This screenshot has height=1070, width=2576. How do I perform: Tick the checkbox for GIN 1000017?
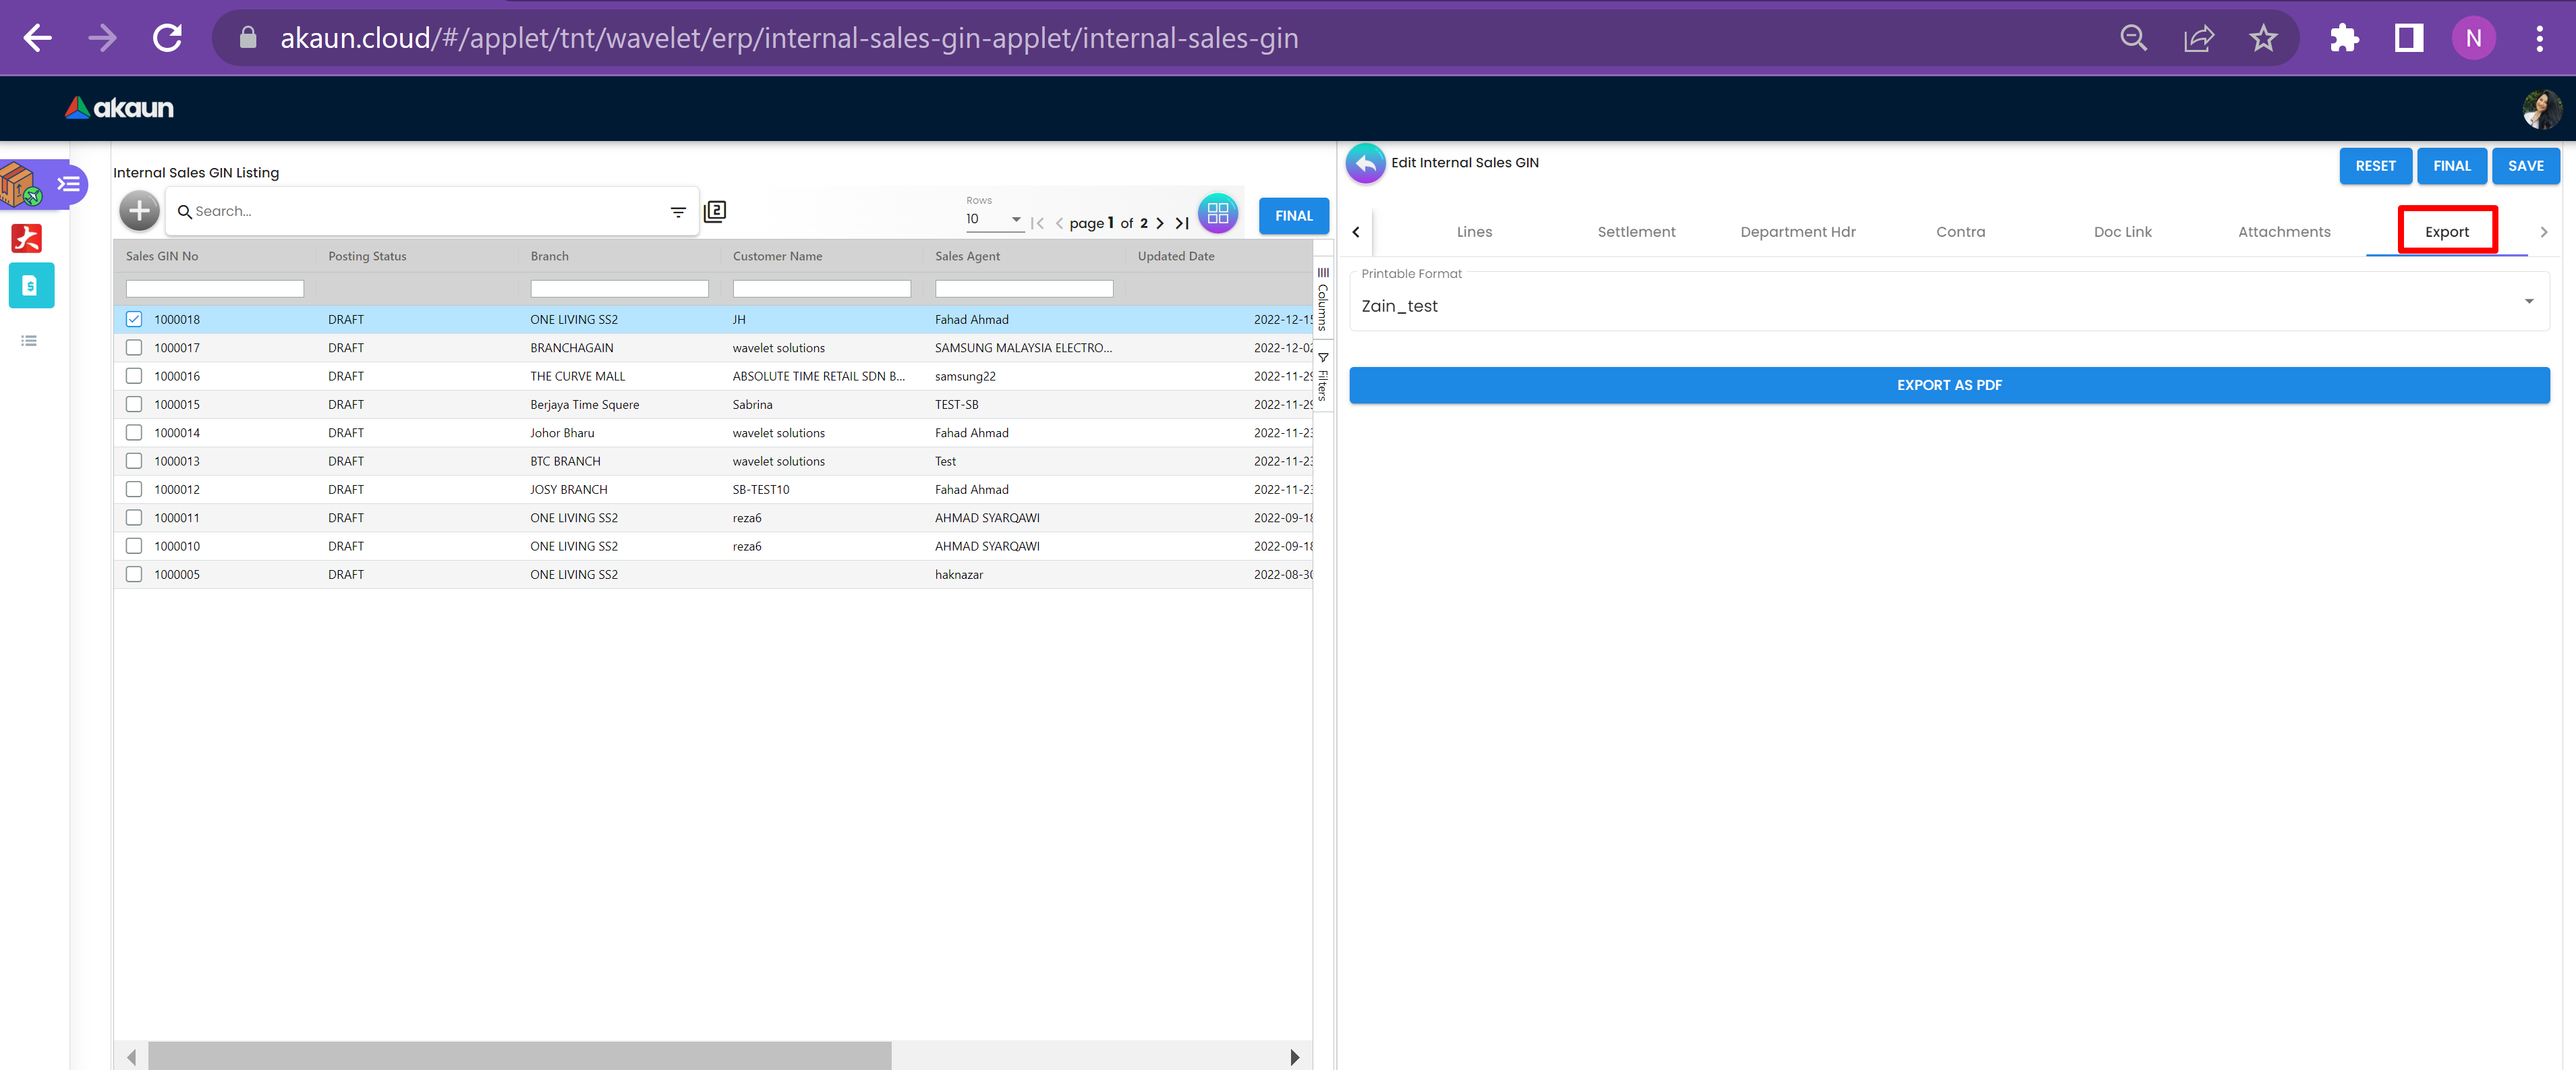pyautogui.click(x=134, y=348)
